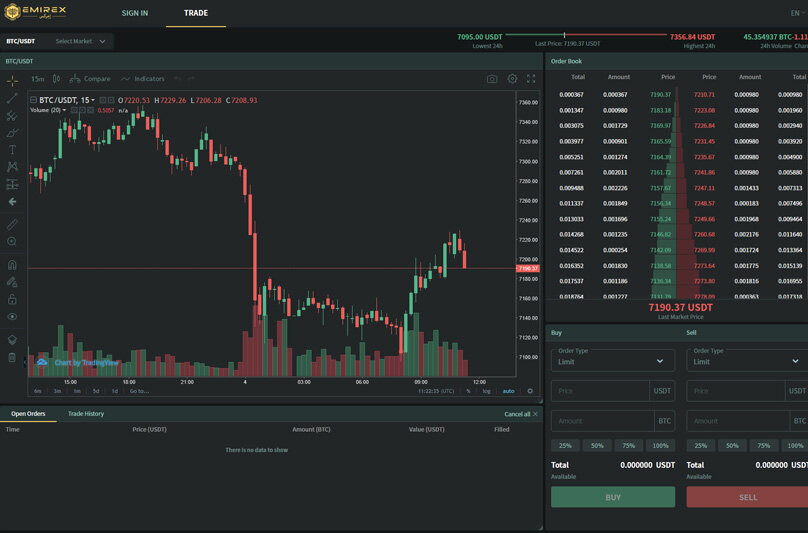Toggle hide all drawings eye icon

click(x=12, y=317)
